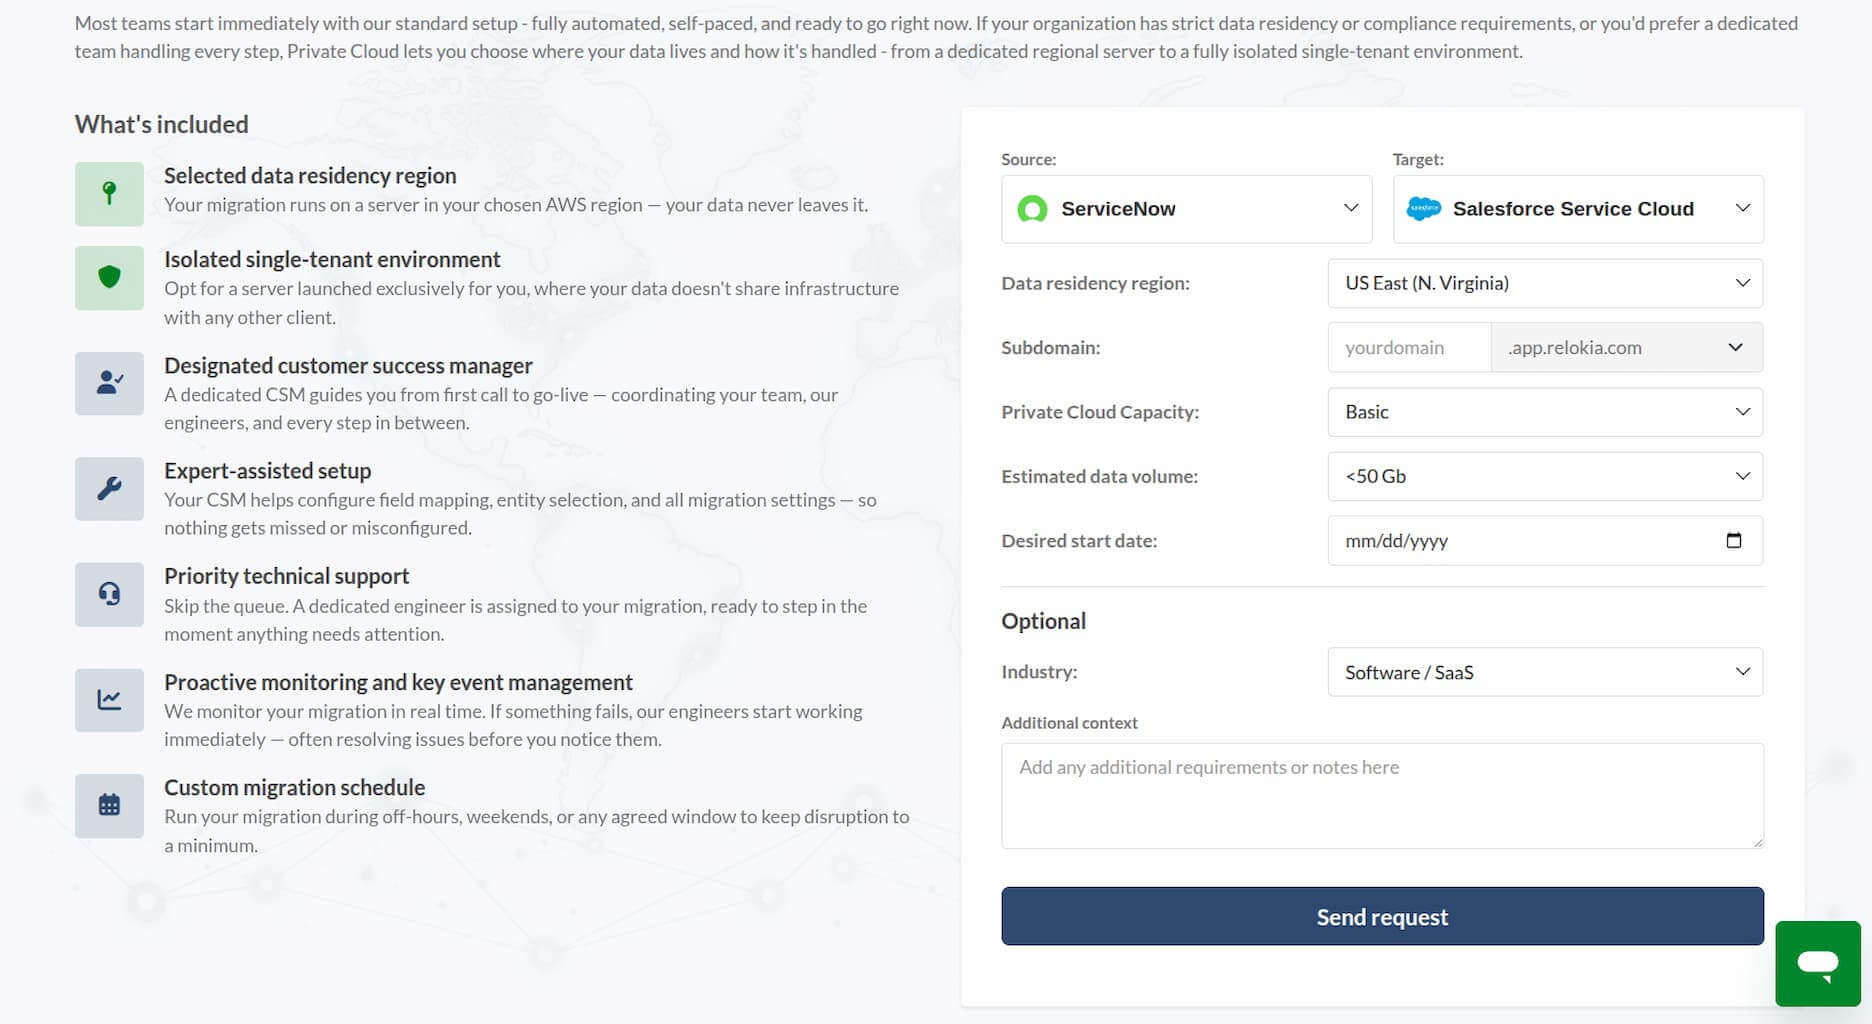Click the wrench expert-assisted setup icon
This screenshot has height=1024, width=1872.
[109, 489]
